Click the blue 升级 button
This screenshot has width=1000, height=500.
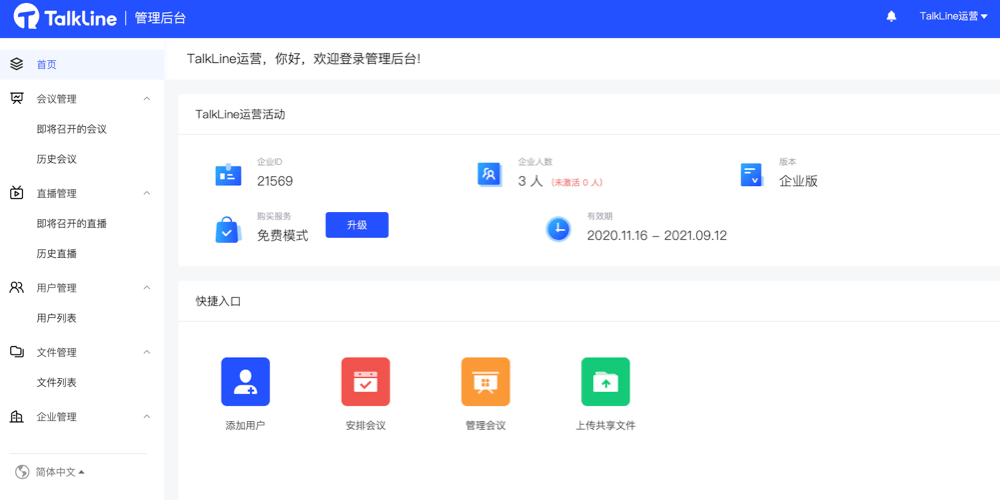(357, 225)
